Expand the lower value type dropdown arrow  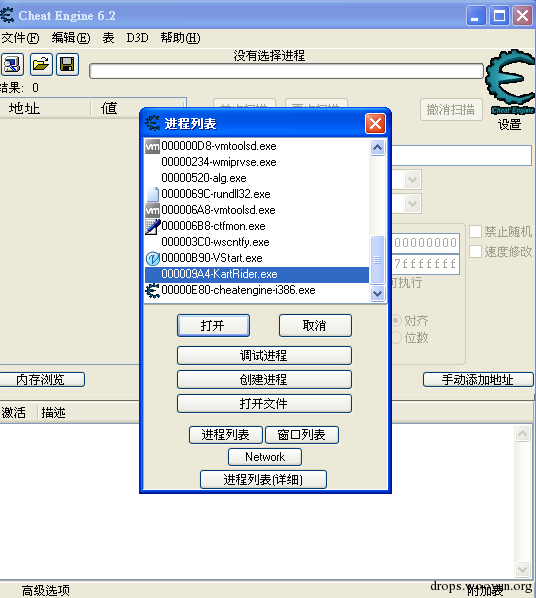coord(412,204)
